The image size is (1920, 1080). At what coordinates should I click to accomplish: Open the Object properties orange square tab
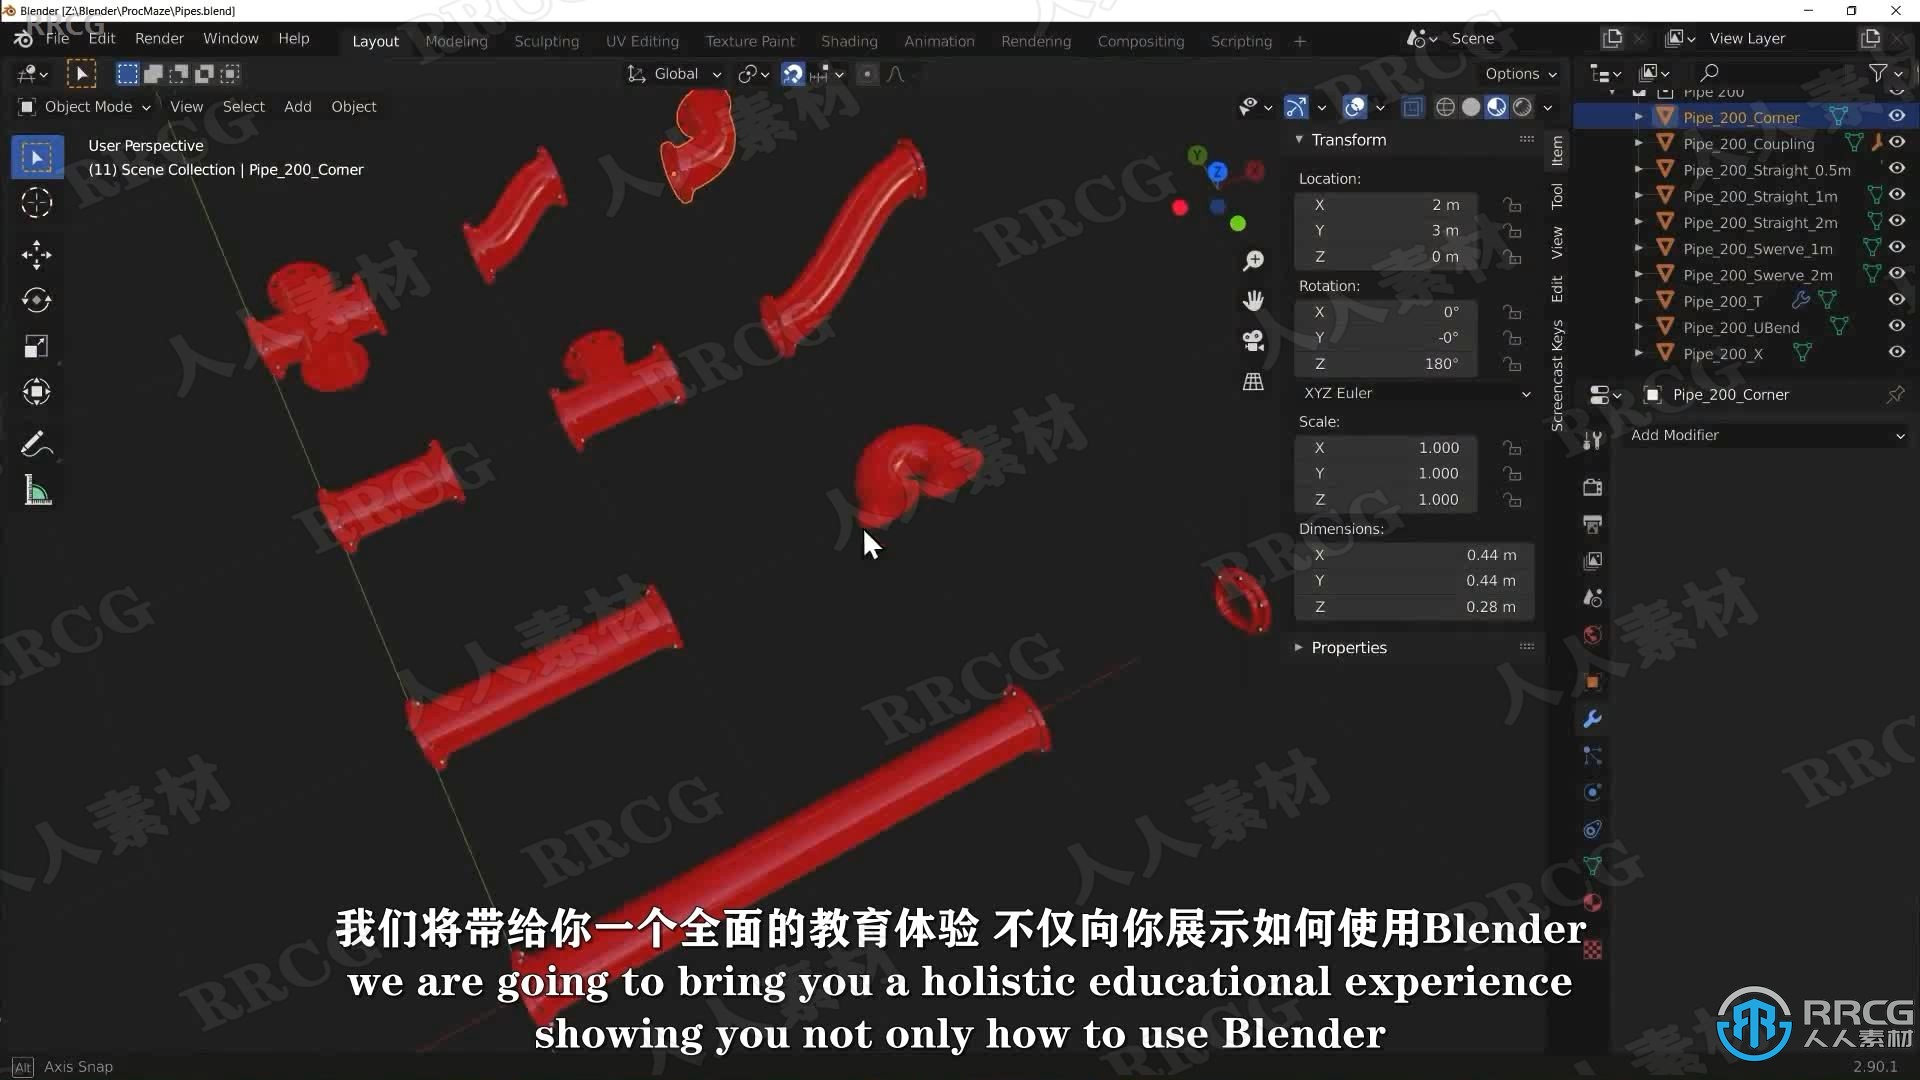1592,682
